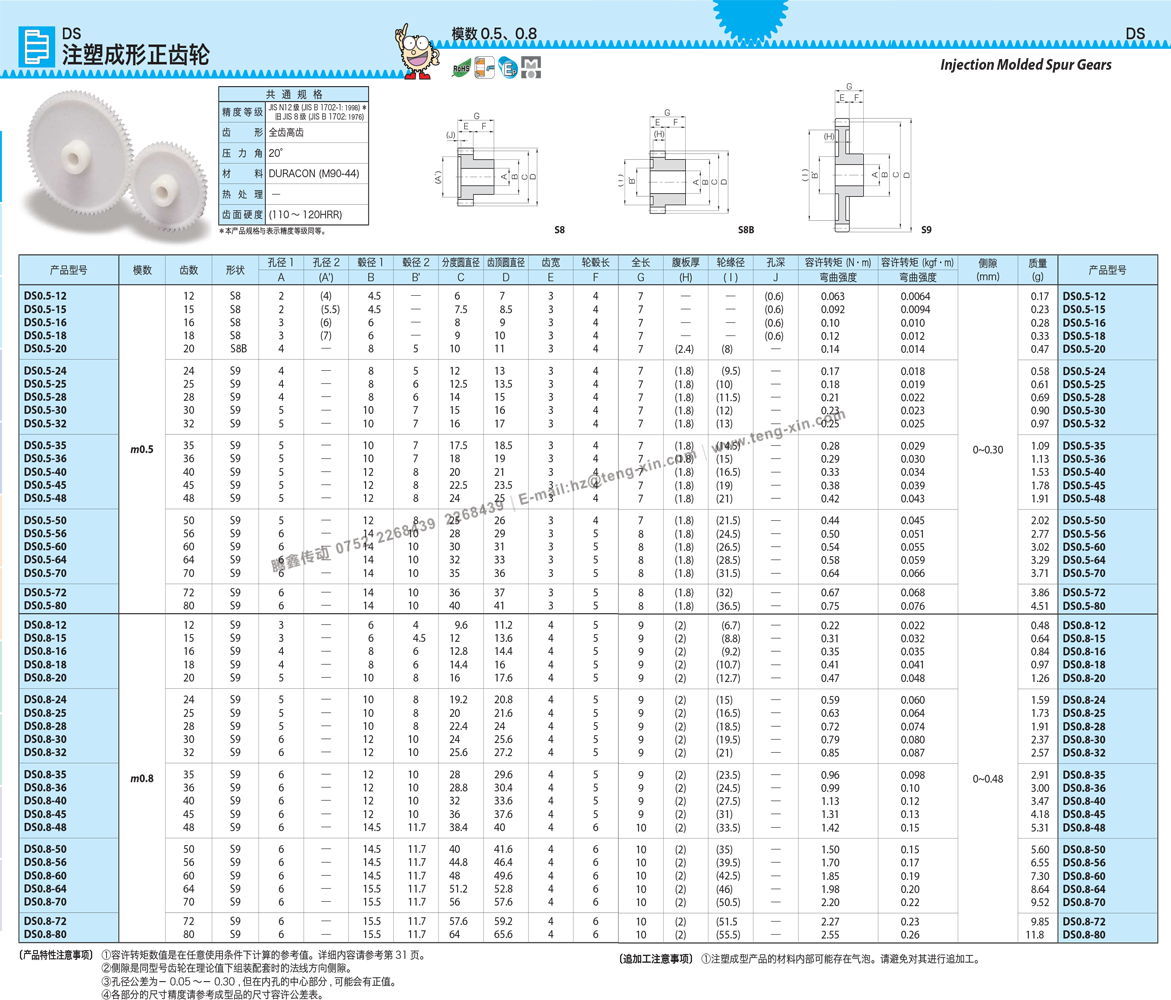Image resolution: width=1171 pixels, height=1000 pixels.
Task: Select DS0.5-12 in the left product column
Action: [45, 297]
